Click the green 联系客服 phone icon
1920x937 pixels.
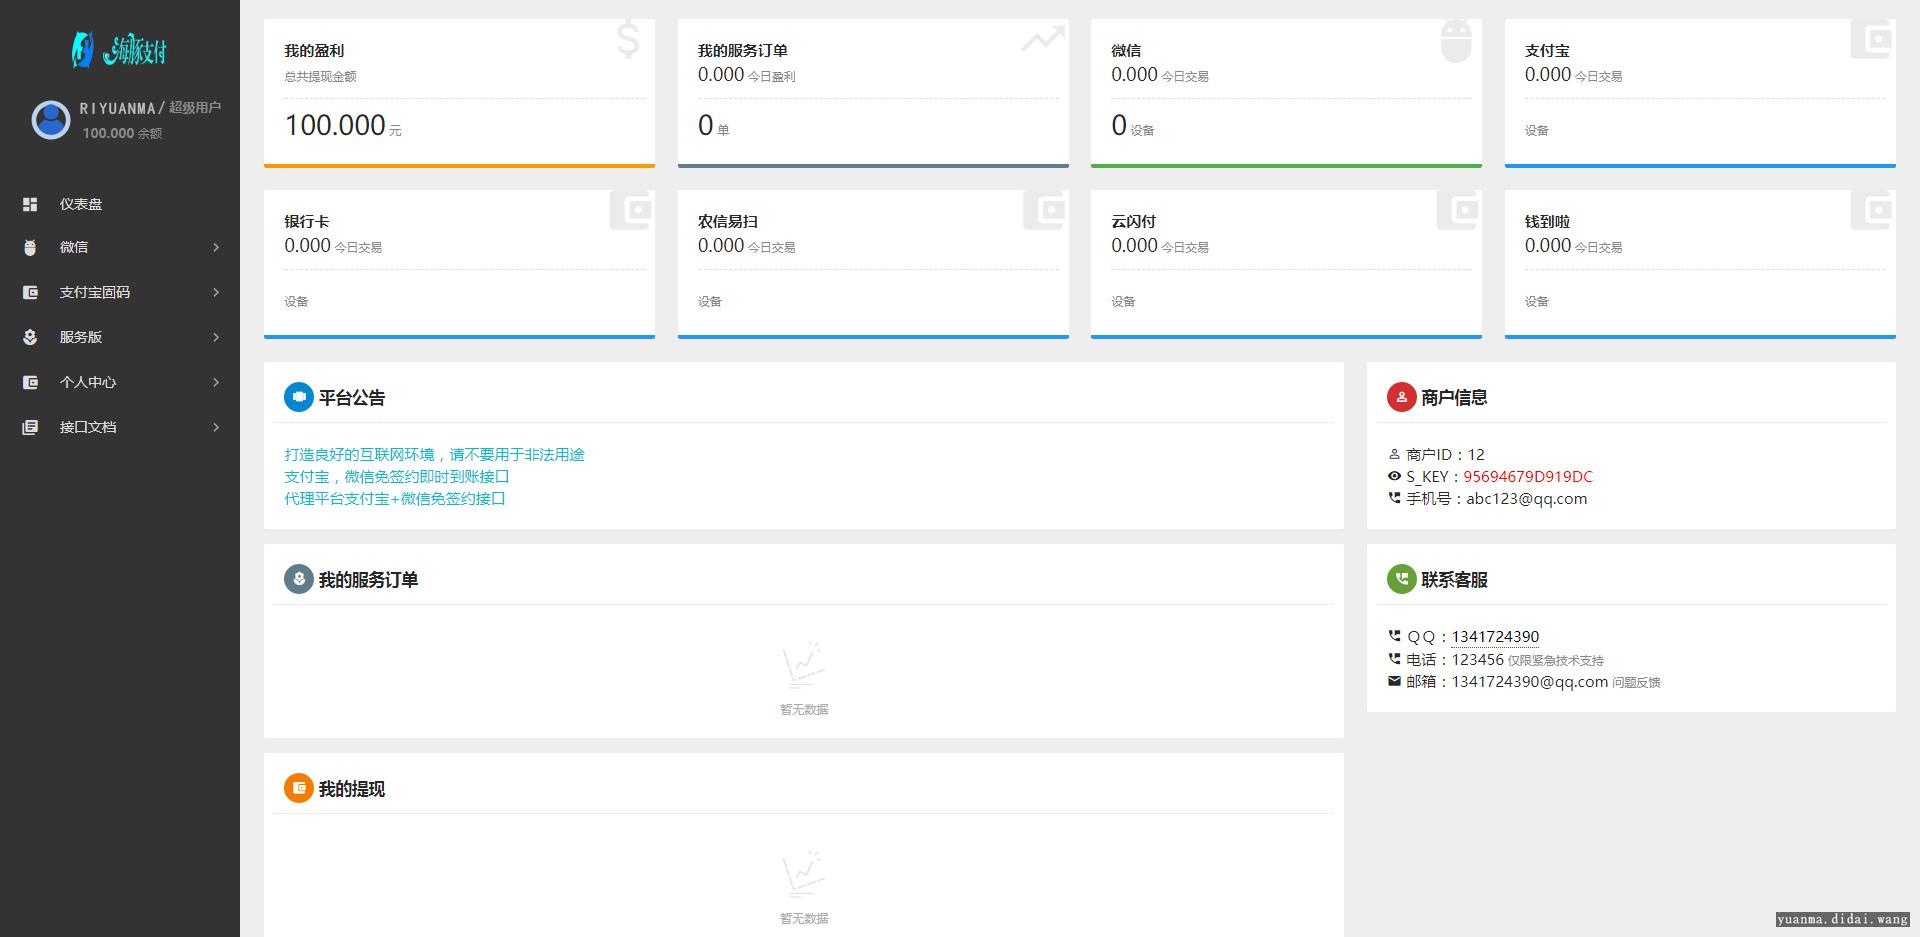(x=1401, y=579)
